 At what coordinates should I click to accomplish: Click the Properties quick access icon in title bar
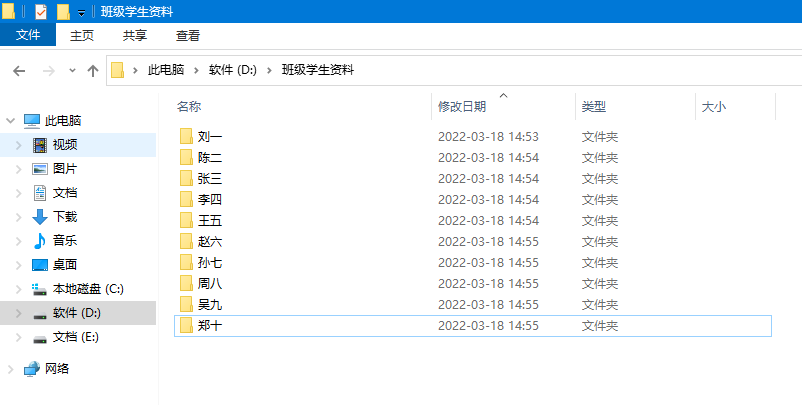[41, 11]
